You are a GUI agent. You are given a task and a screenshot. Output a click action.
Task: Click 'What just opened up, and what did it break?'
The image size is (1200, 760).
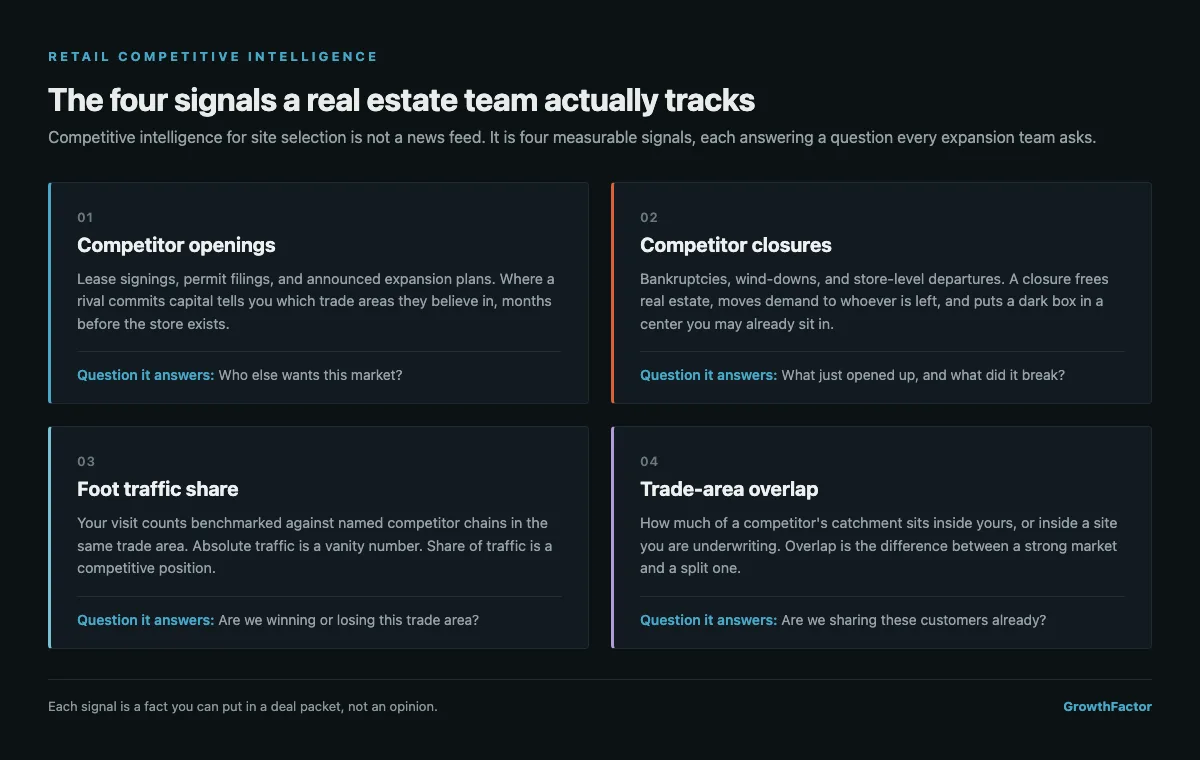click(923, 375)
